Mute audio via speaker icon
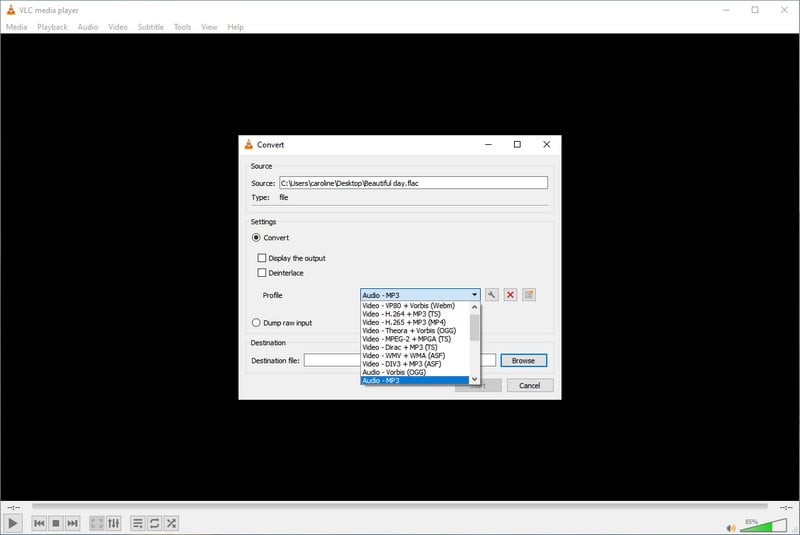The image size is (800, 535). coord(731,528)
